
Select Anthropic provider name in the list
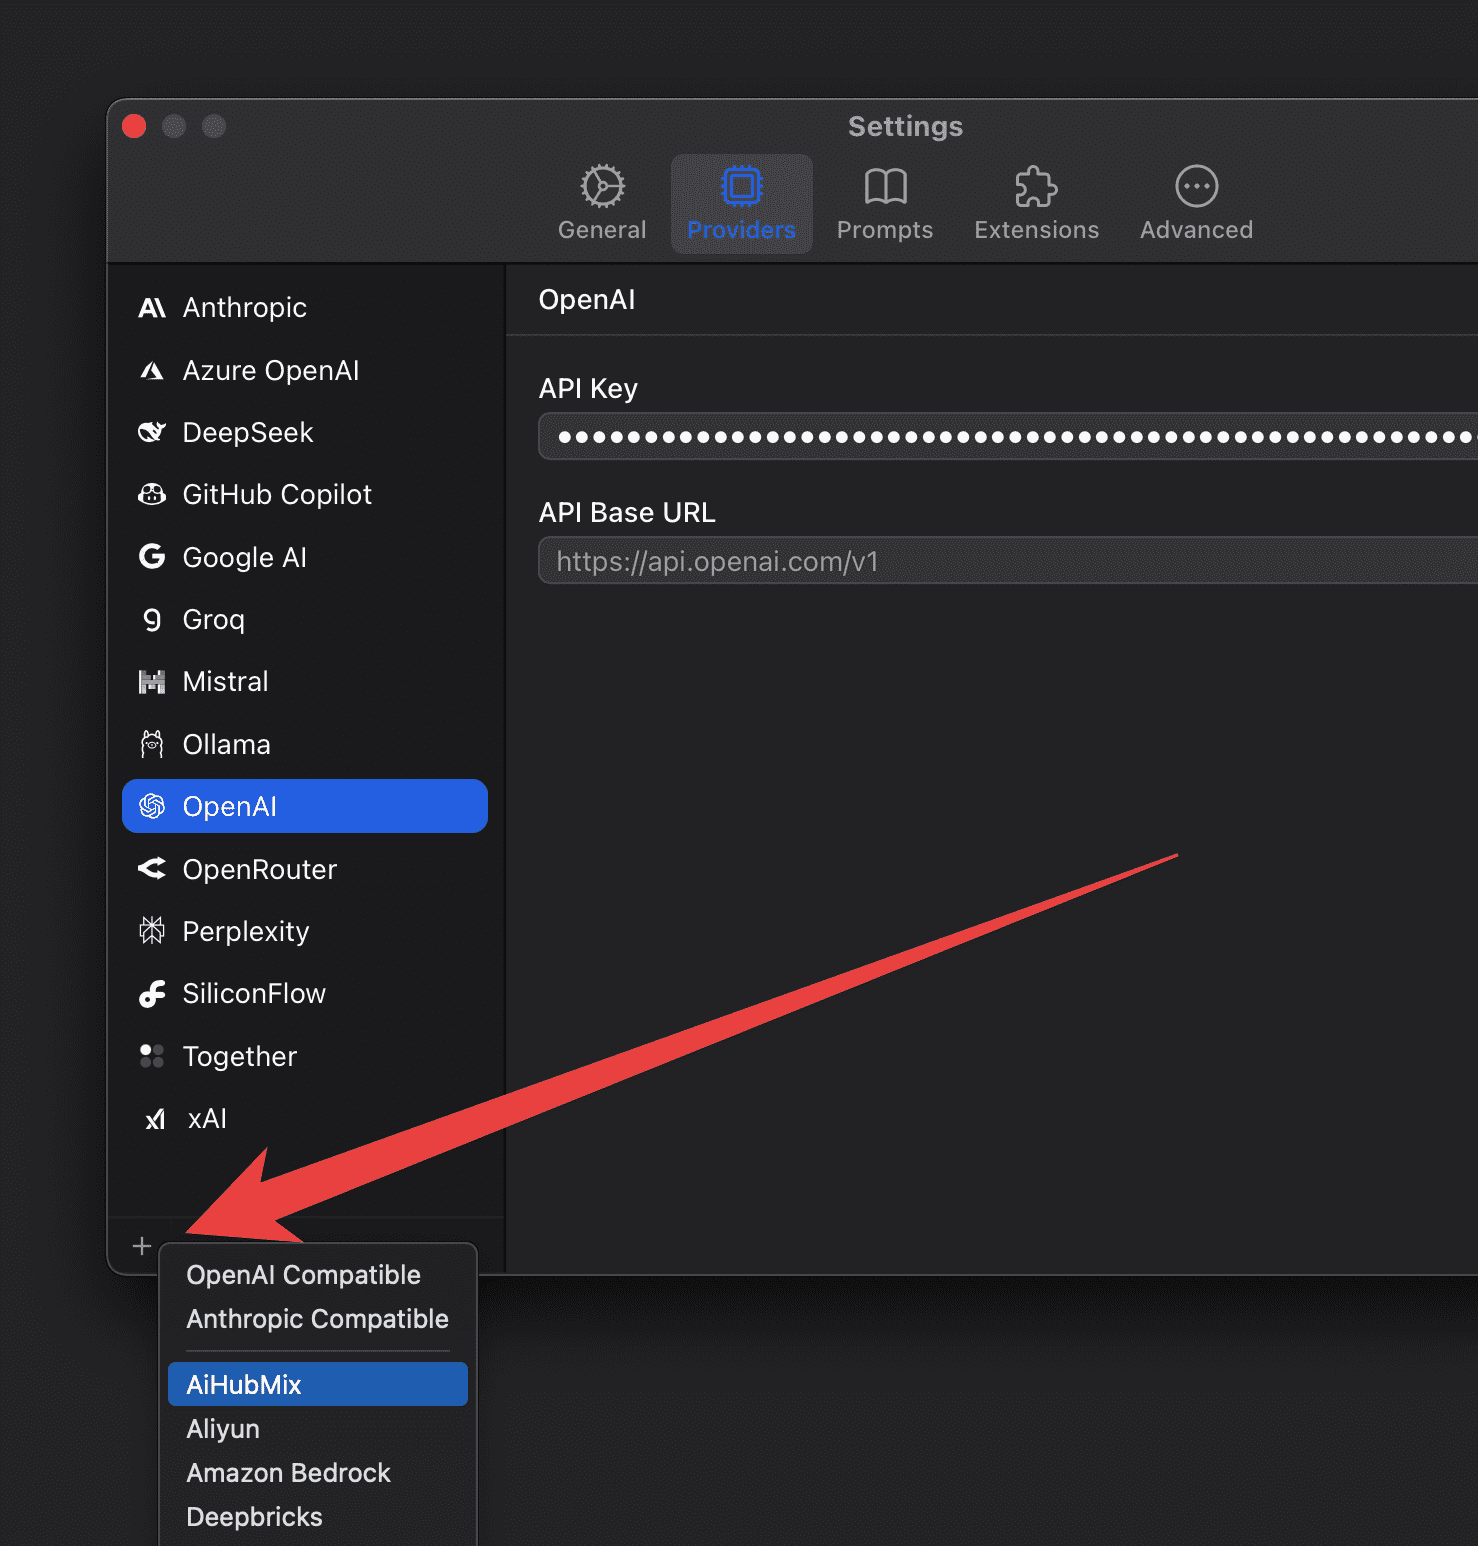pyautogui.click(x=244, y=308)
